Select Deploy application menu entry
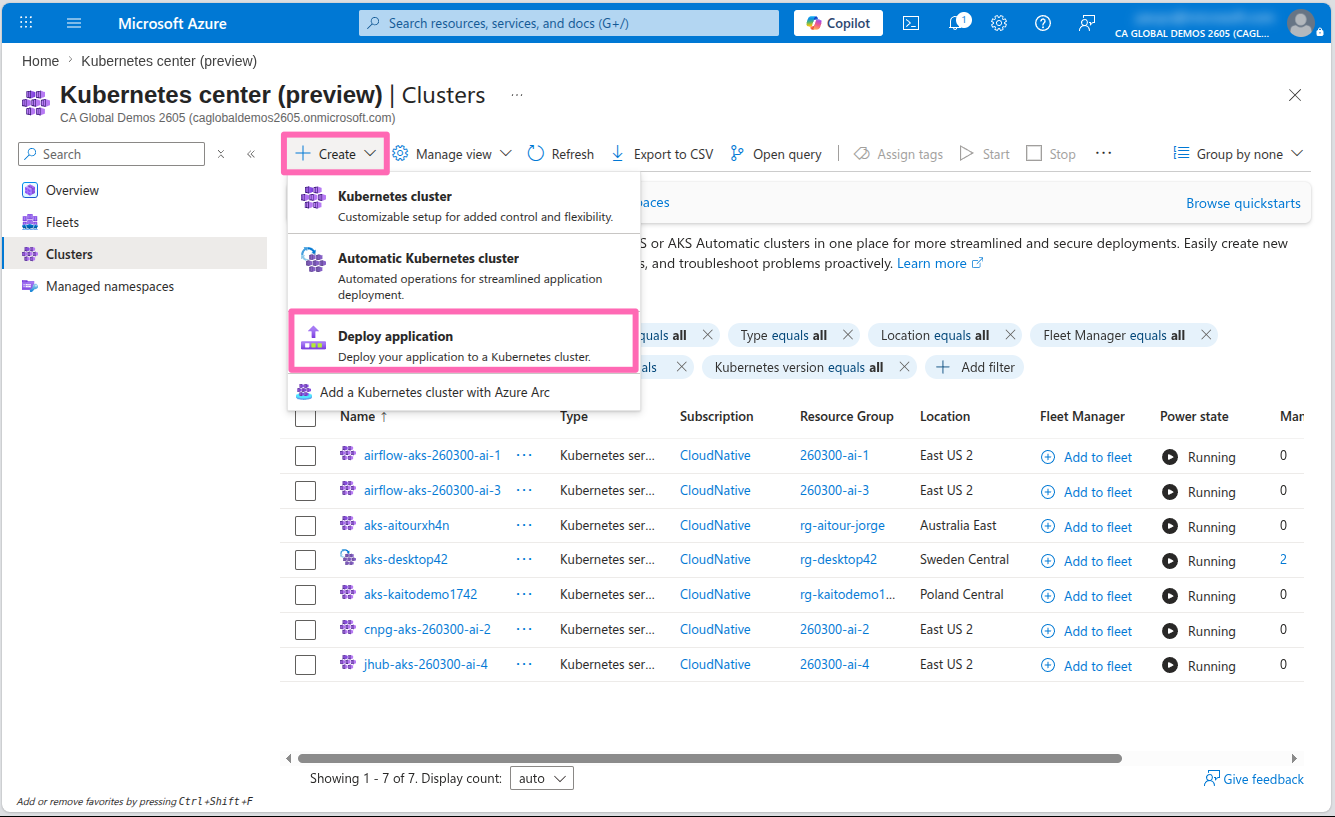This screenshot has width=1335, height=817. [x=463, y=340]
